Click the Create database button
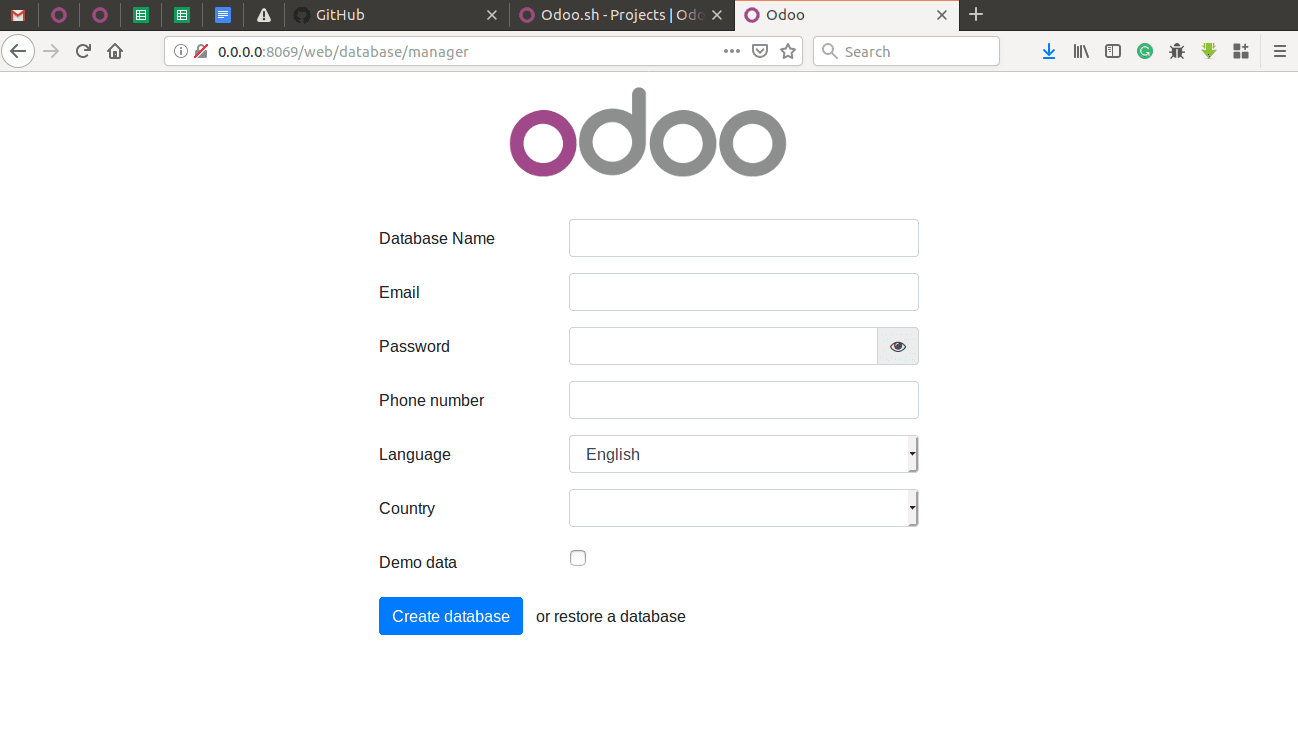Screen dimensions: 1298x739 tap(450, 616)
